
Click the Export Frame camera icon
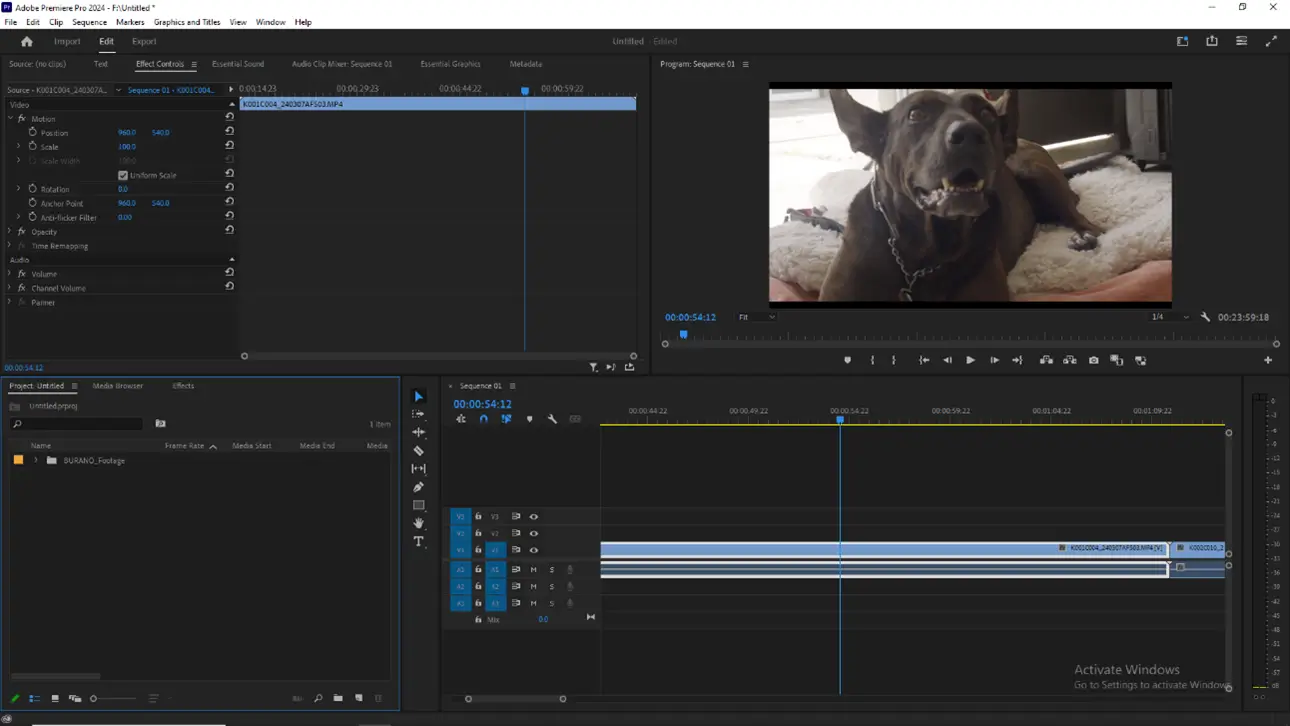(1093, 360)
